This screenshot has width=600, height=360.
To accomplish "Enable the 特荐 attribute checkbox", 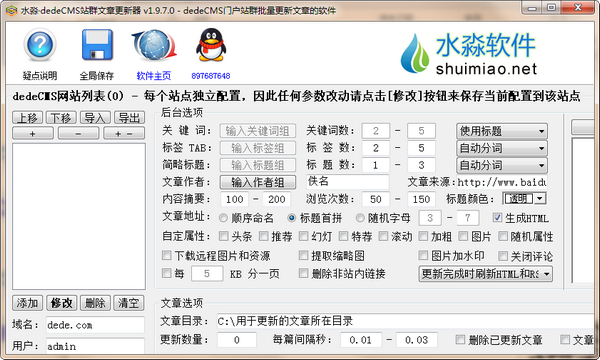I will coord(344,236).
